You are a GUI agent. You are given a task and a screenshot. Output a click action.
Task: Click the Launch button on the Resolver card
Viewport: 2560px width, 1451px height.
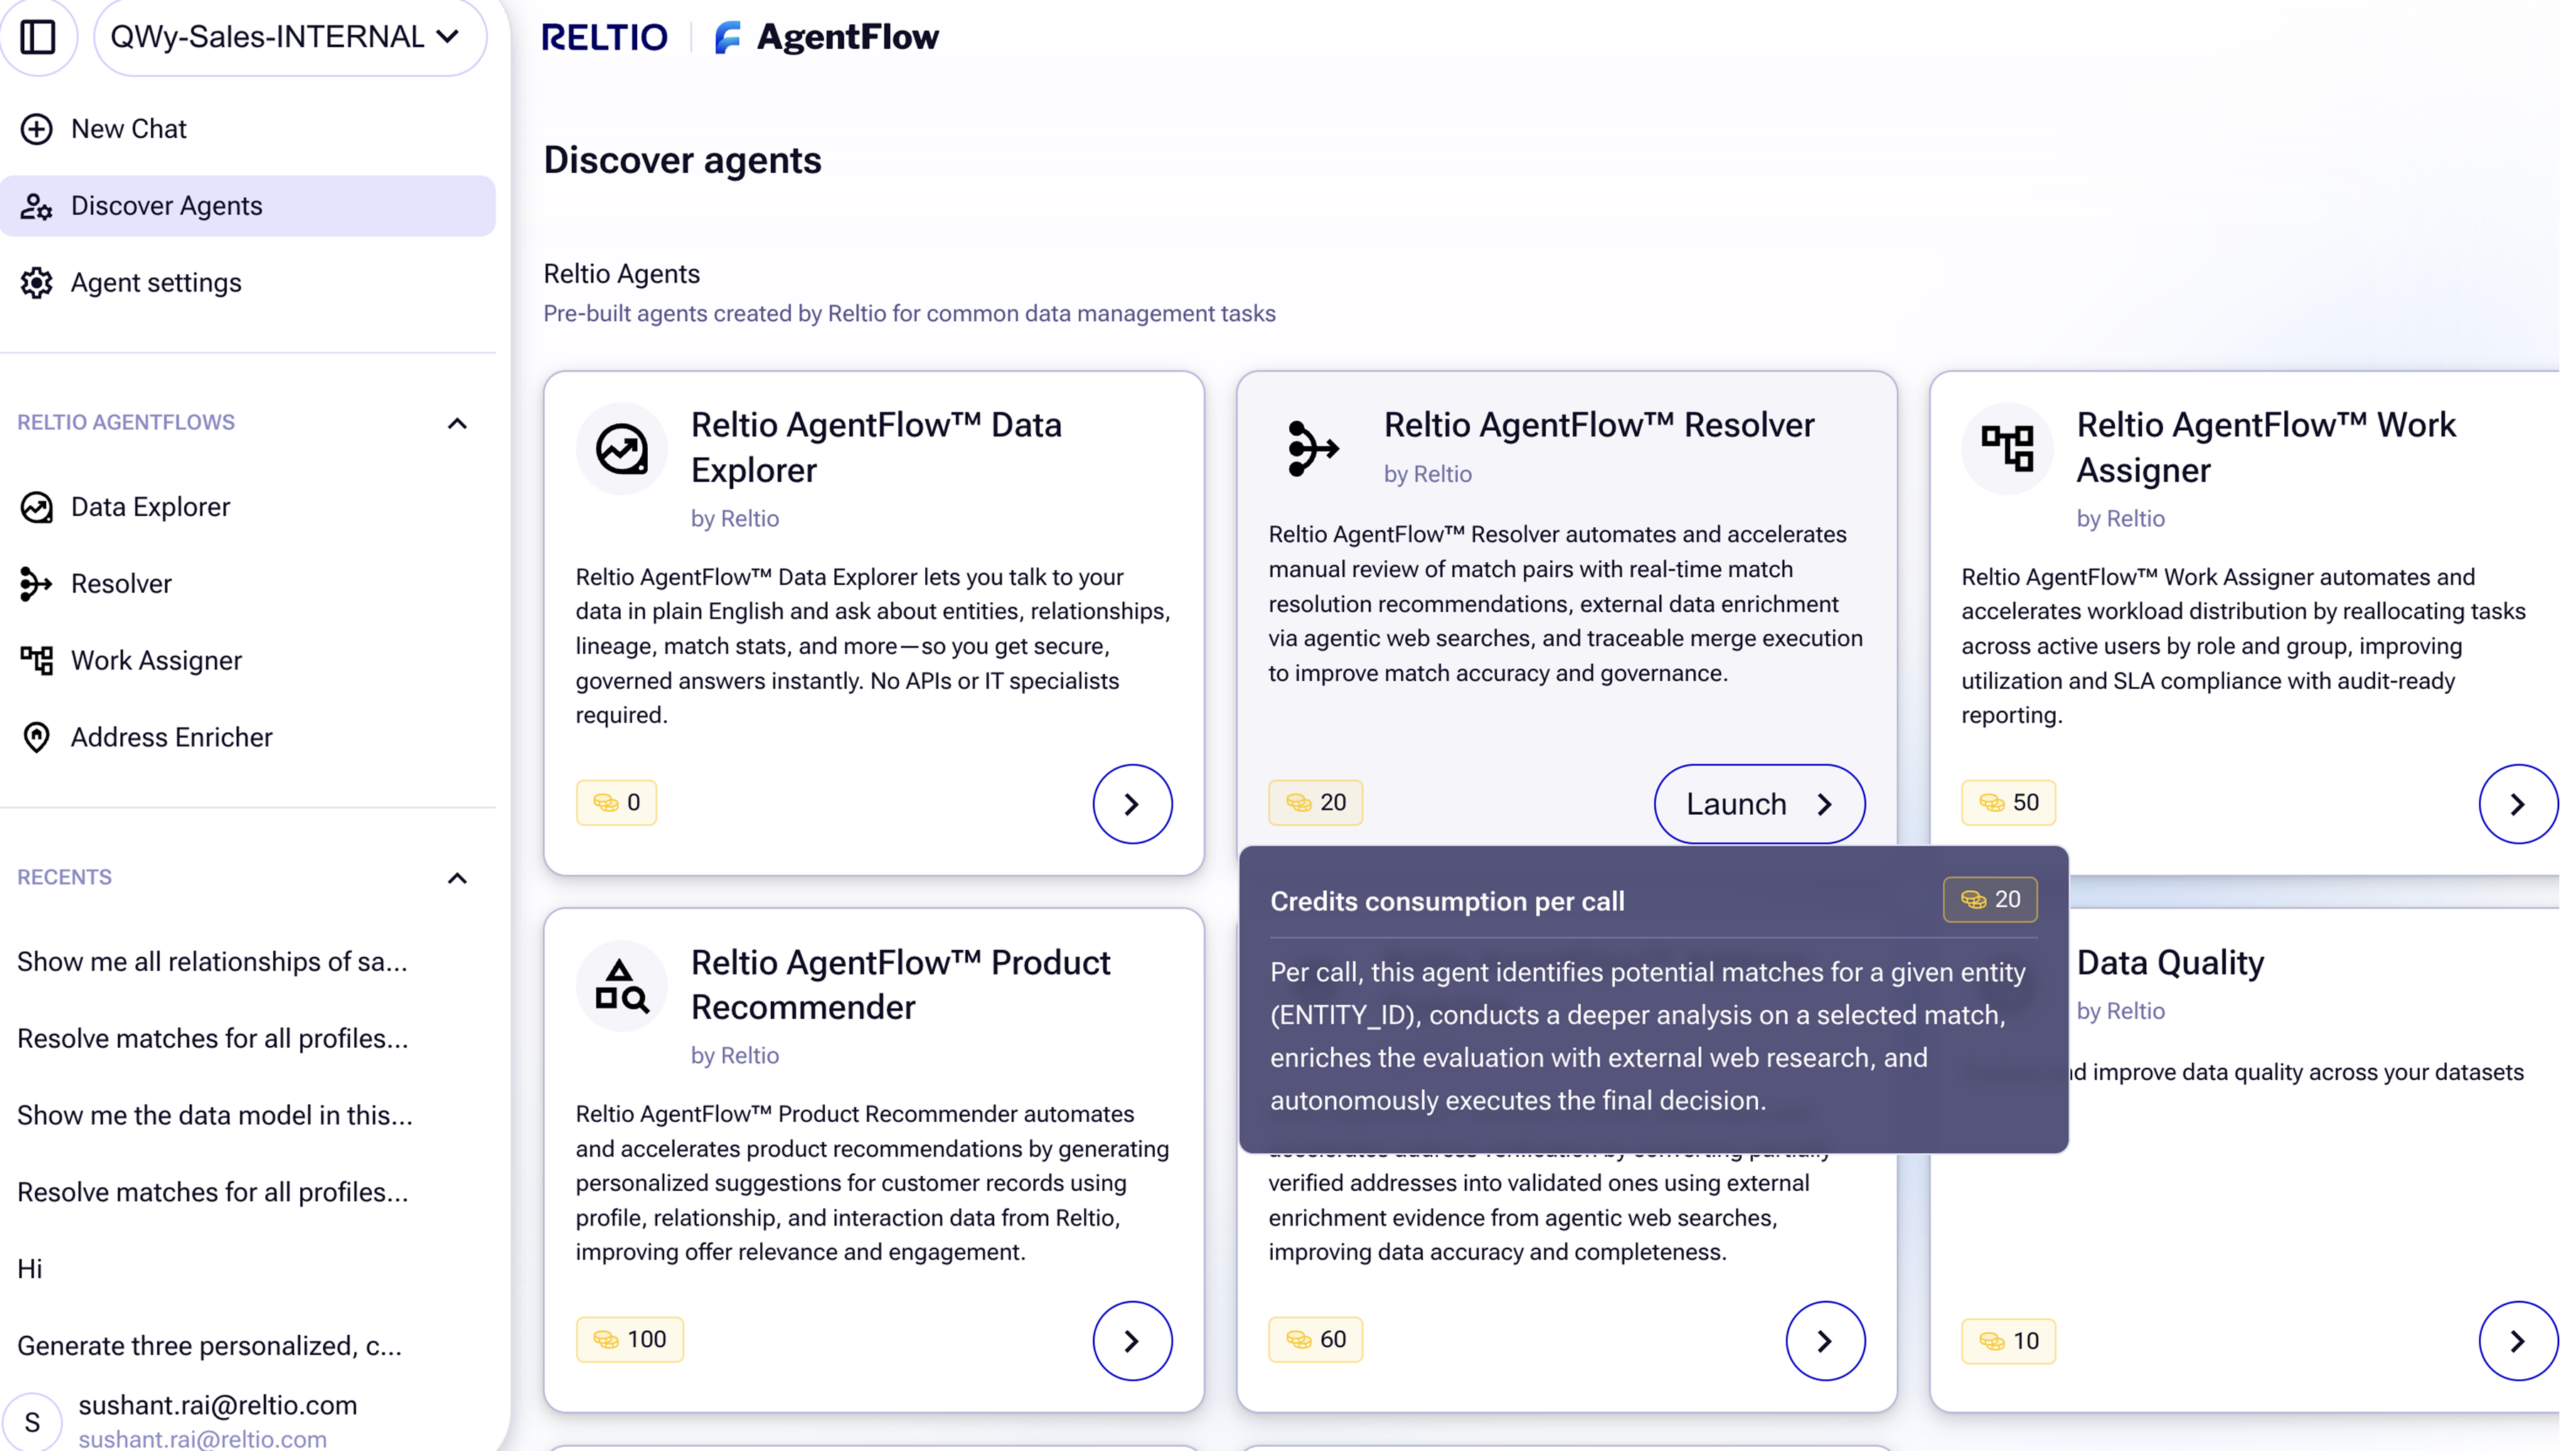click(x=1758, y=804)
